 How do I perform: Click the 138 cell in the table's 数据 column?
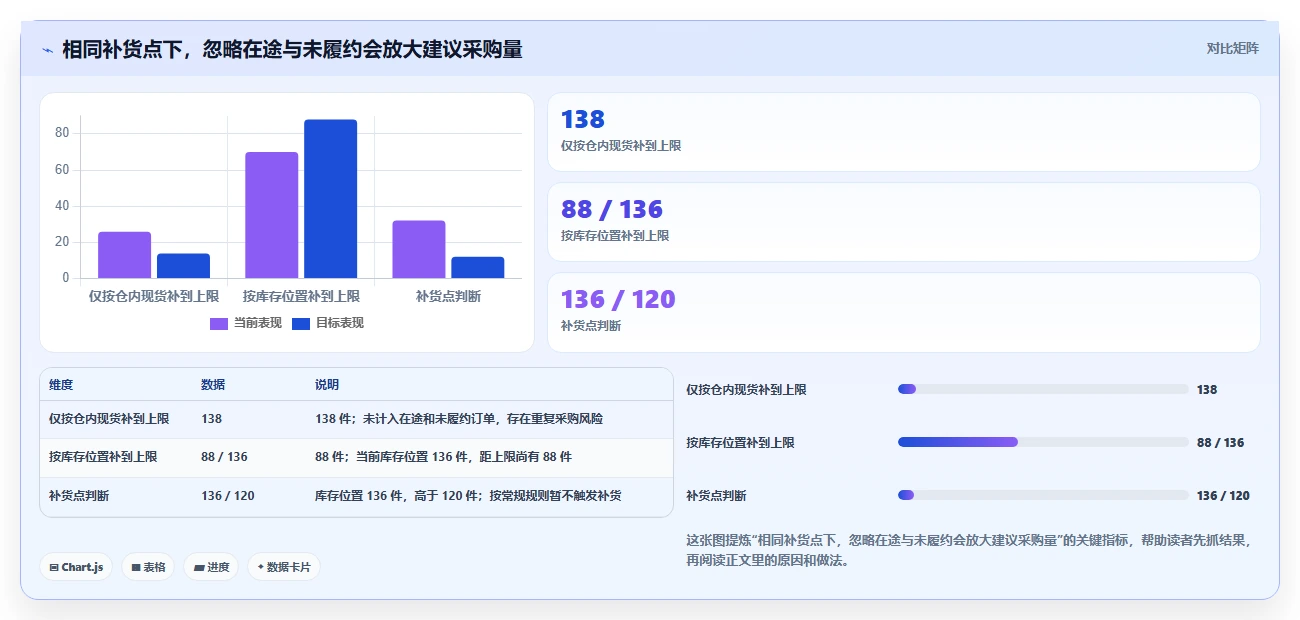click(211, 419)
